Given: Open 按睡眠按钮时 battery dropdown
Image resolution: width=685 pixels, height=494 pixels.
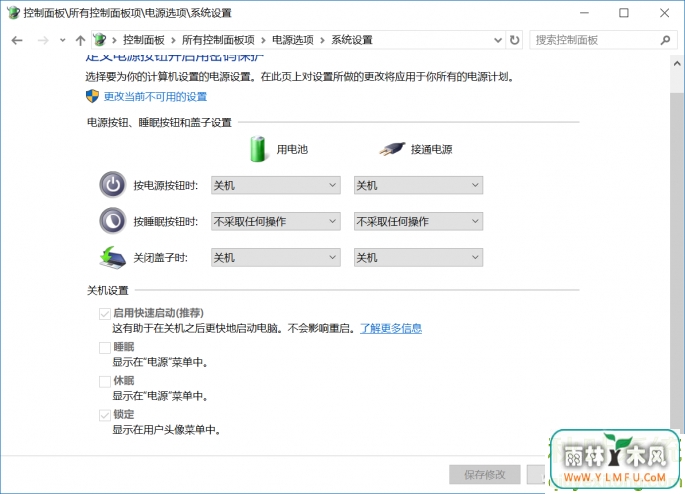Looking at the screenshot, I should [276, 221].
